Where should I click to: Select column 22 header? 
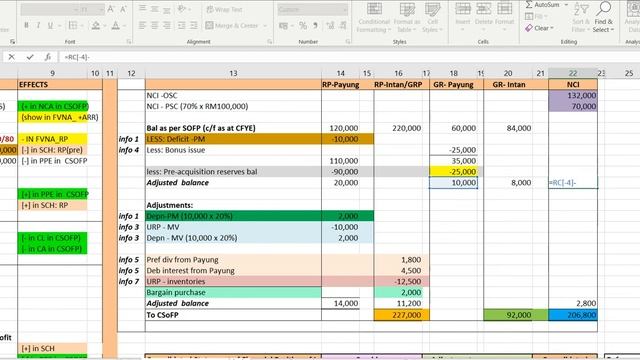pyautogui.click(x=573, y=73)
